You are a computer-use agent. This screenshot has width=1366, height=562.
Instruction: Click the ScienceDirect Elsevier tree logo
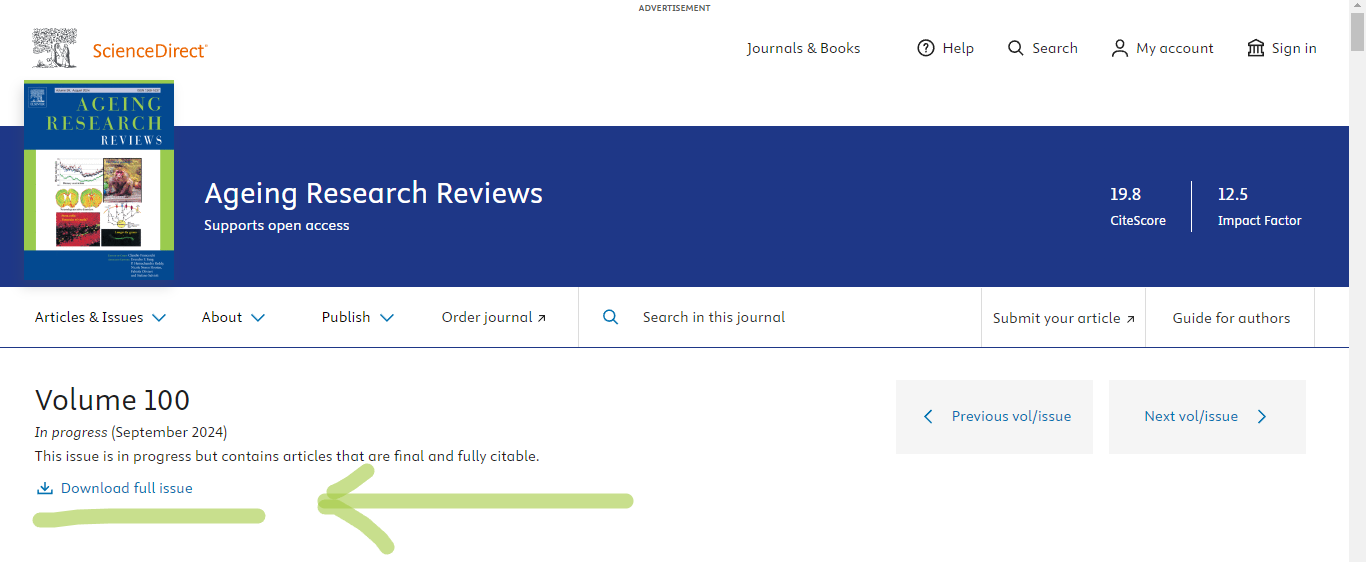pyautogui.click(x=54, y=48)
